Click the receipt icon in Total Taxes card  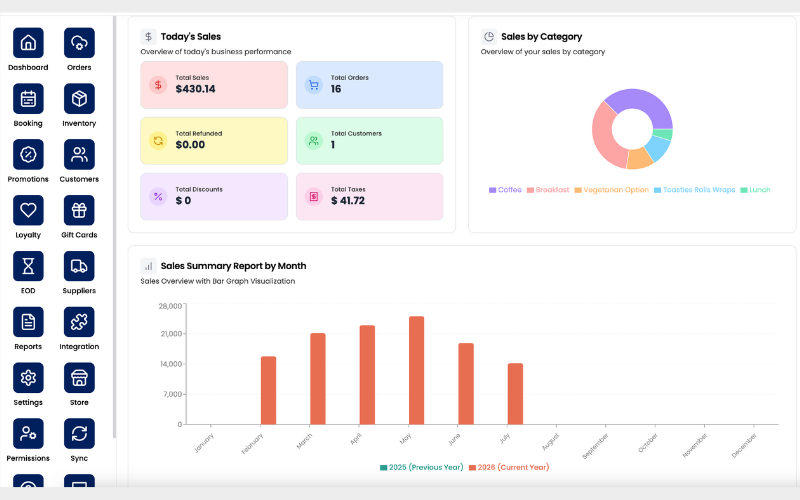point(314,196)
